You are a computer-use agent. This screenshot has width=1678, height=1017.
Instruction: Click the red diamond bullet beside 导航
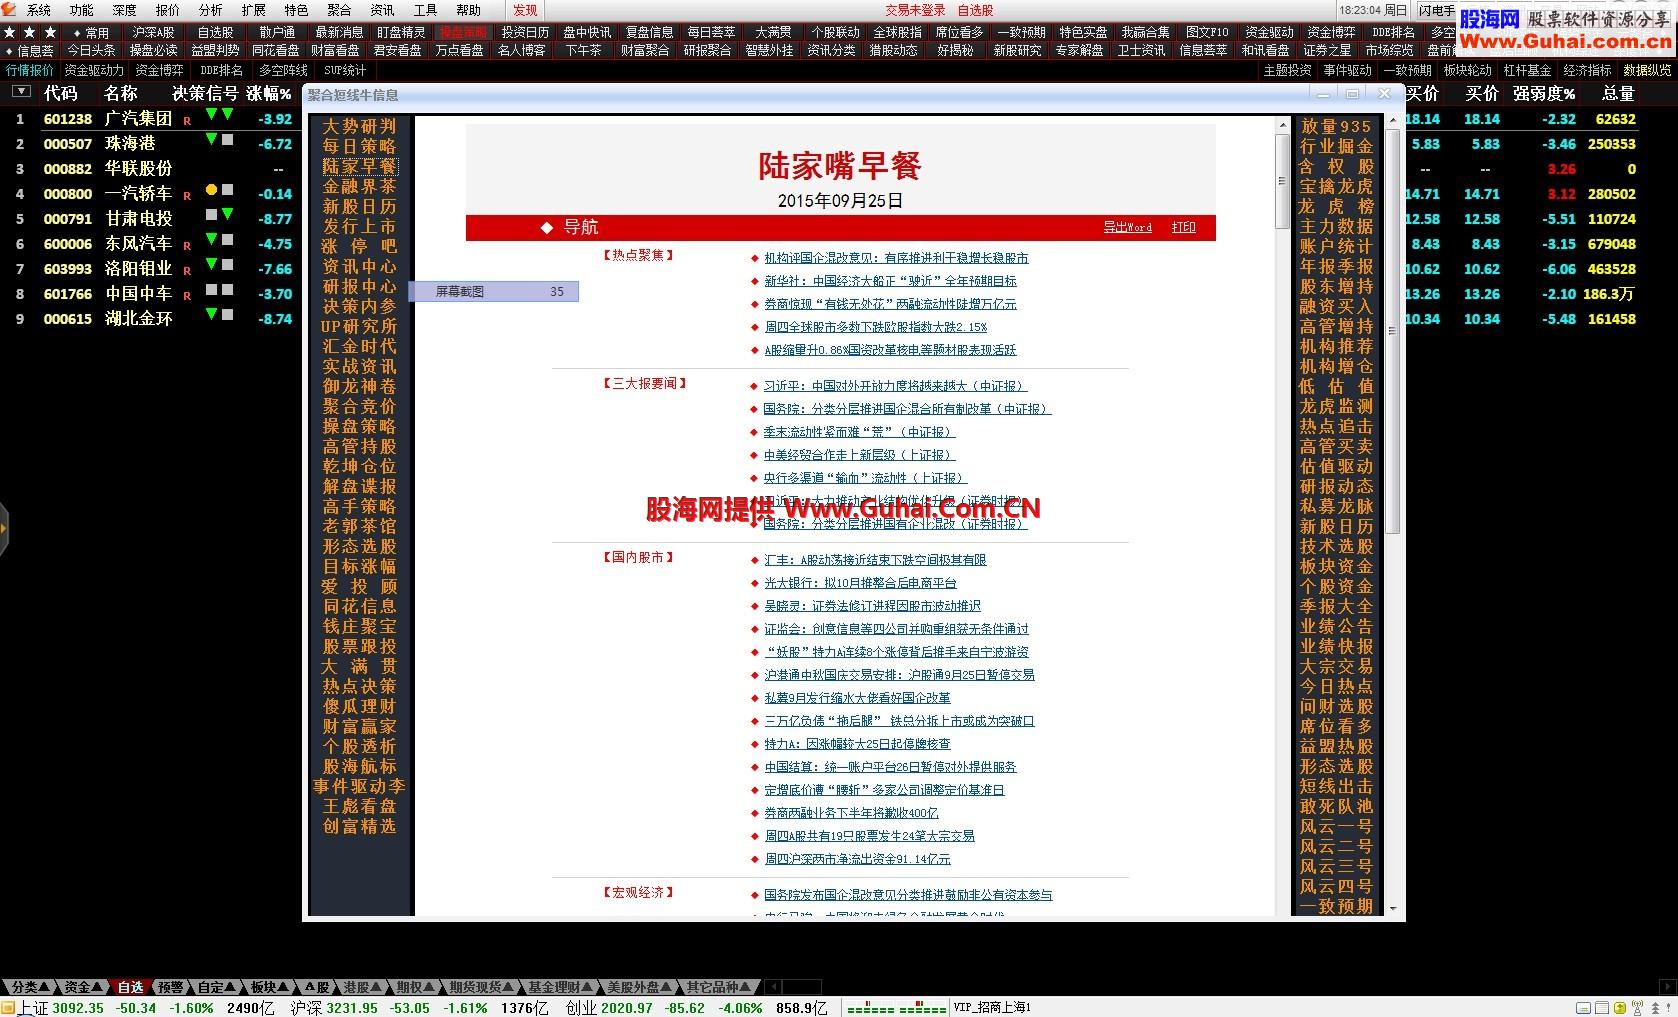pyautogui.click(x=547, y=228)
